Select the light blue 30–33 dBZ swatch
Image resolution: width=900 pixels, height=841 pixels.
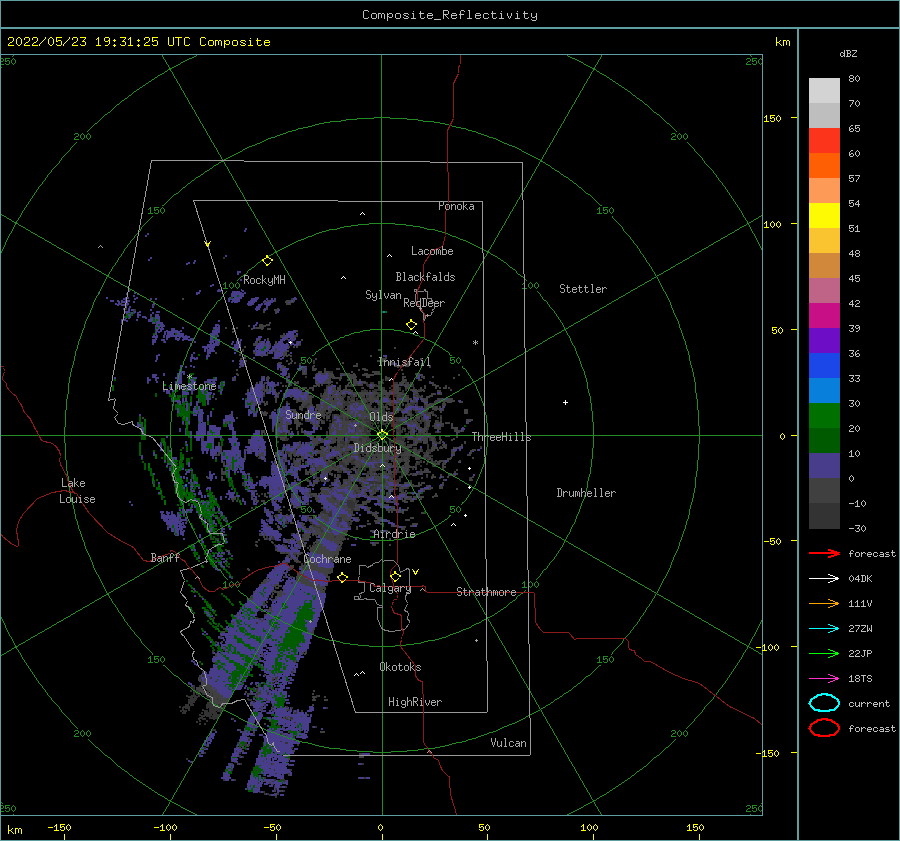point(824,390)
